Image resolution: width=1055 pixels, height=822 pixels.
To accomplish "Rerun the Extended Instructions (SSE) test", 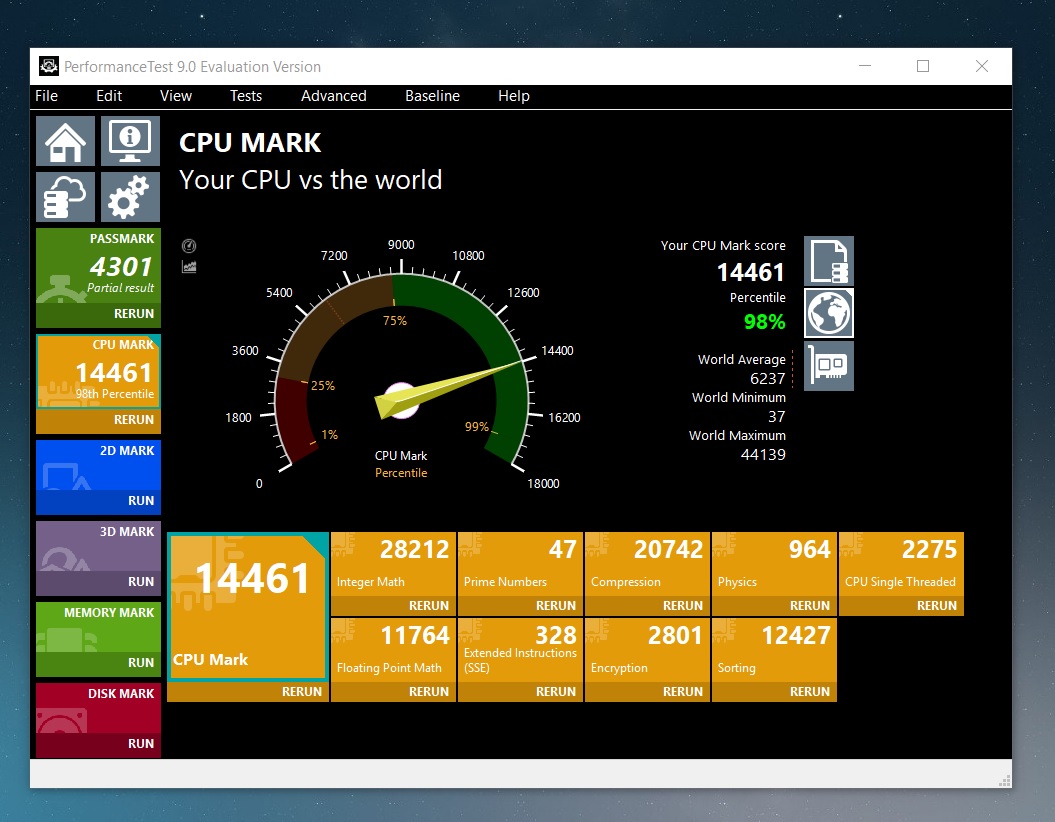I will (520, 692).
